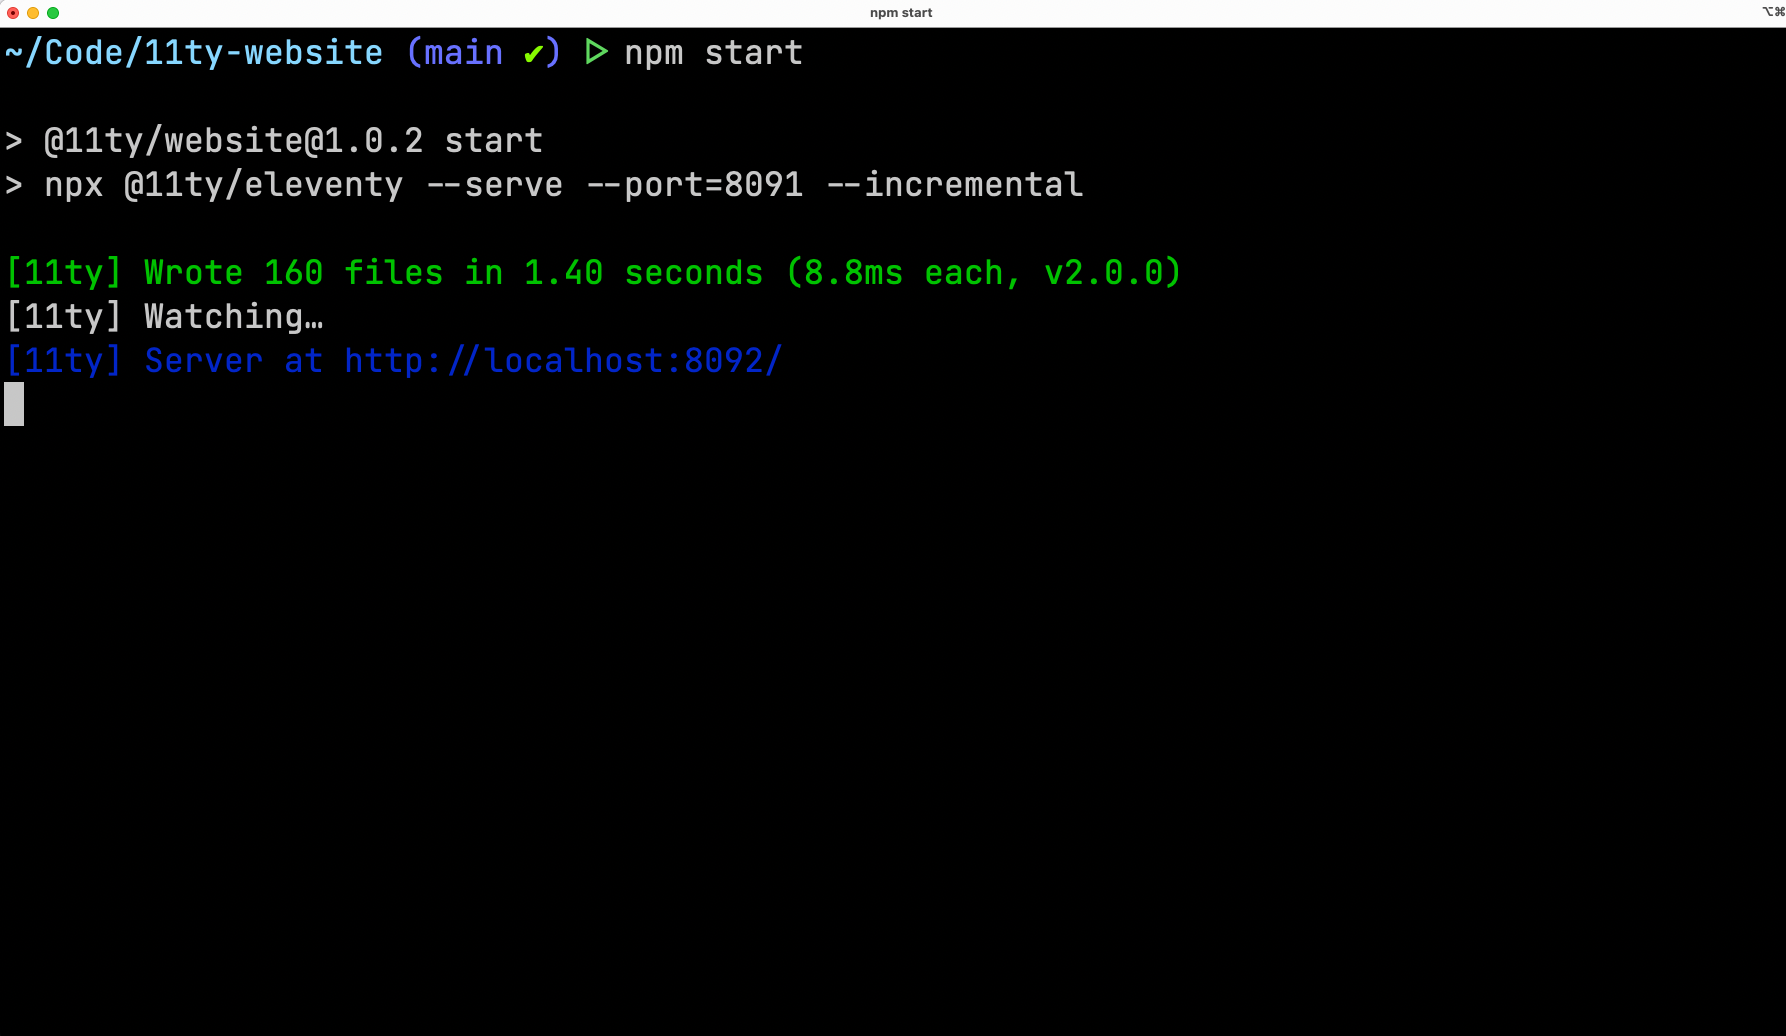The height and width of the screenshot is (1036, 1786).
Task: Click the yellow minimize window button
Action: [33, 13]
